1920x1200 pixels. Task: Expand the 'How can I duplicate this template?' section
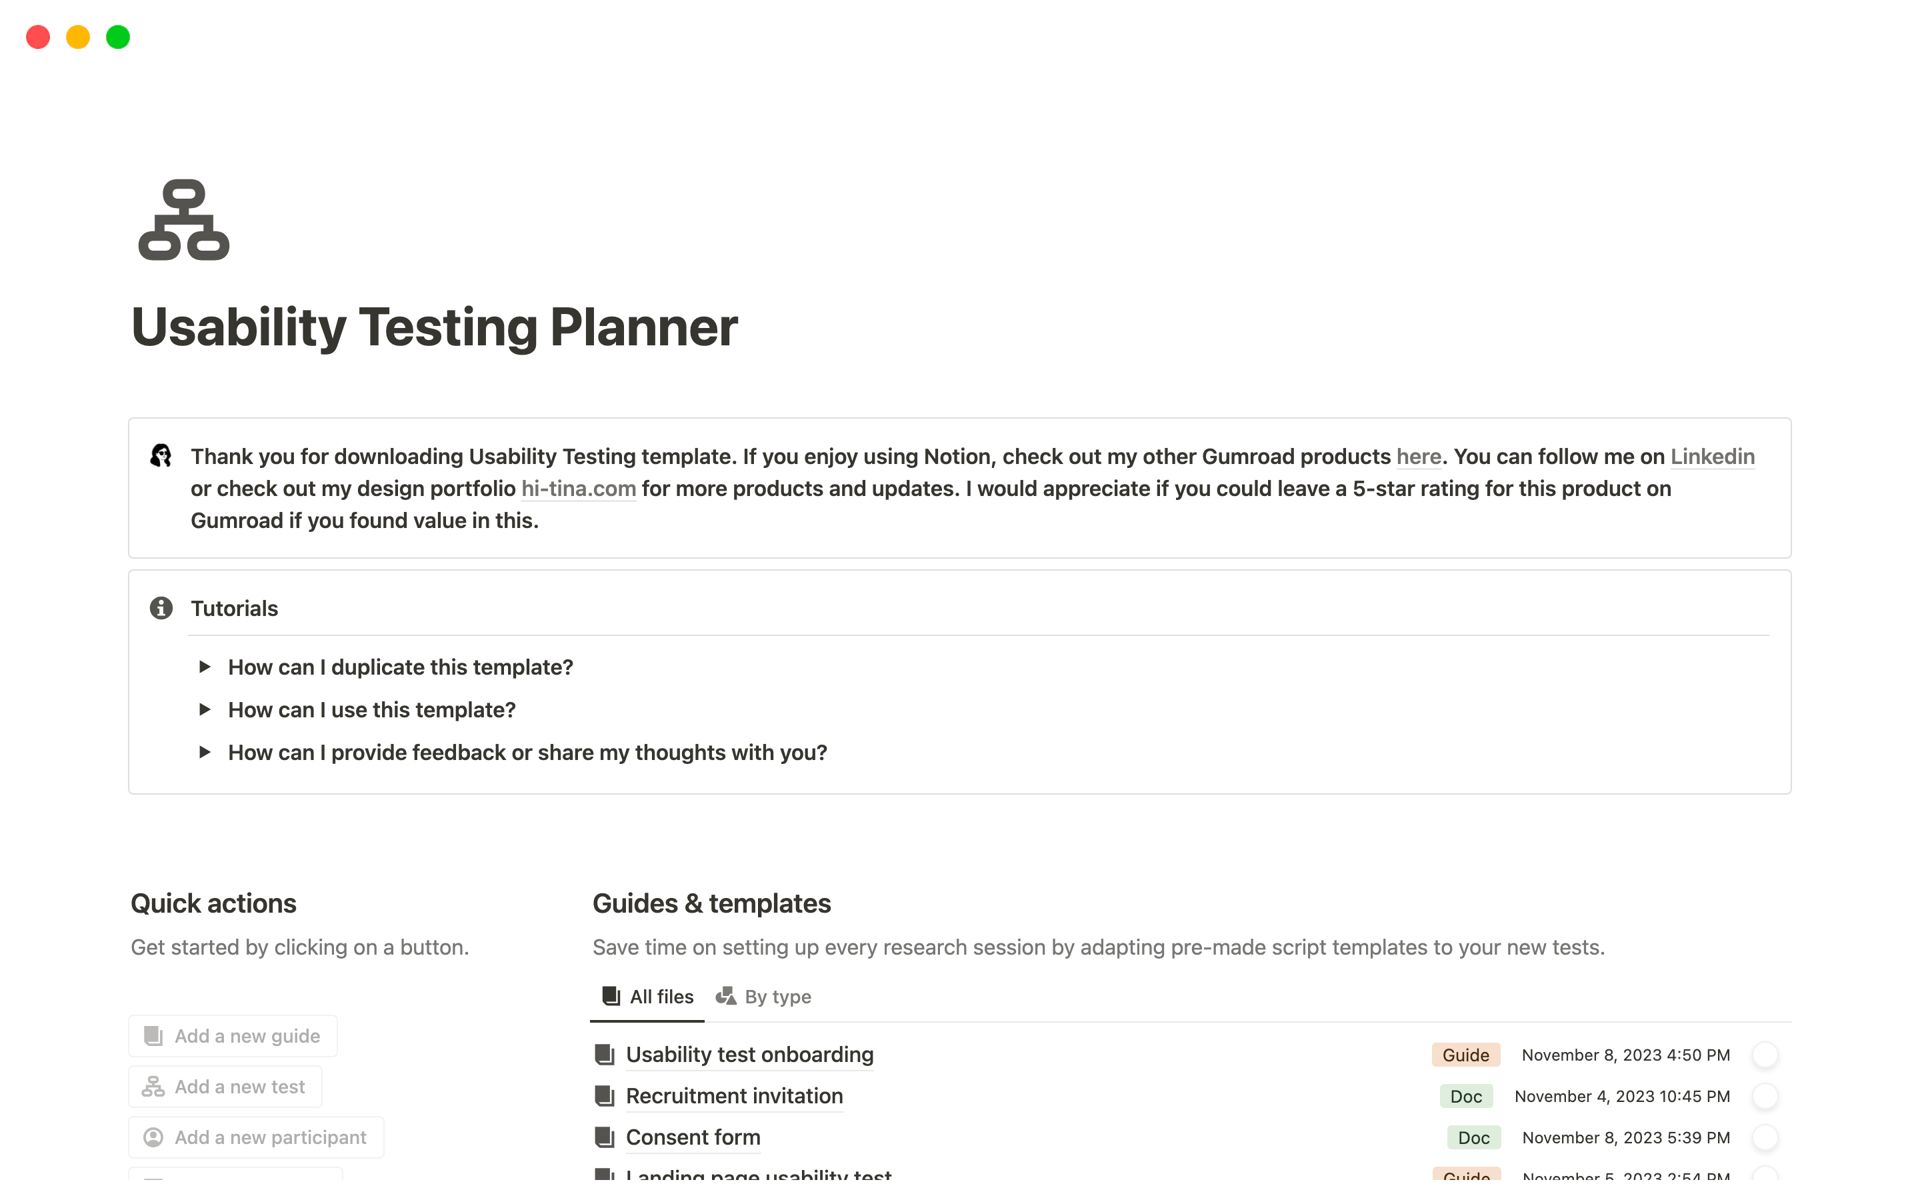pos(206,668)
